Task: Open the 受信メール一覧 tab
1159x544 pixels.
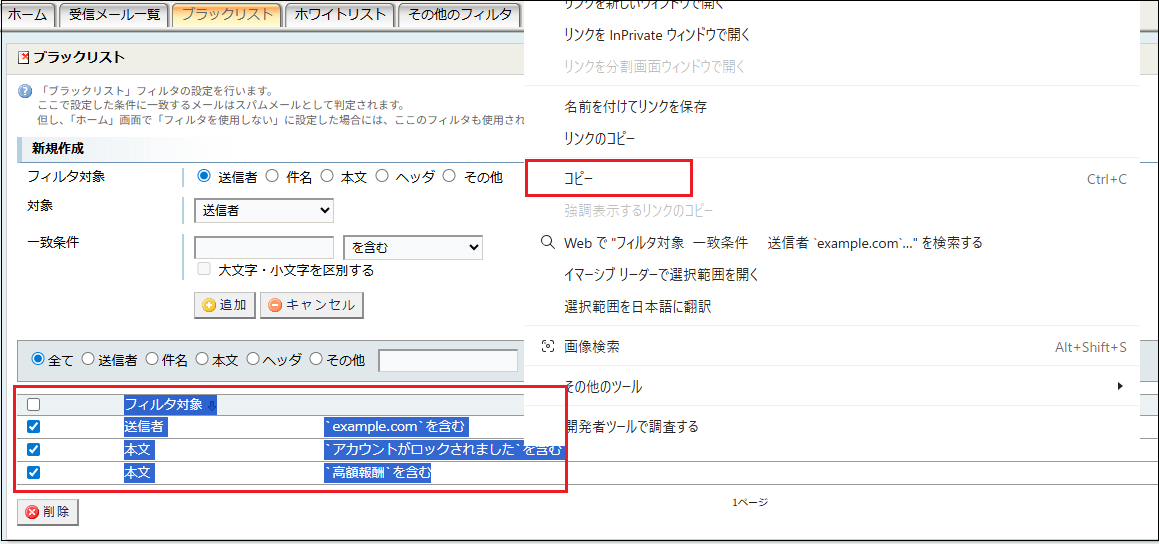Action: (x=114, y=14)
